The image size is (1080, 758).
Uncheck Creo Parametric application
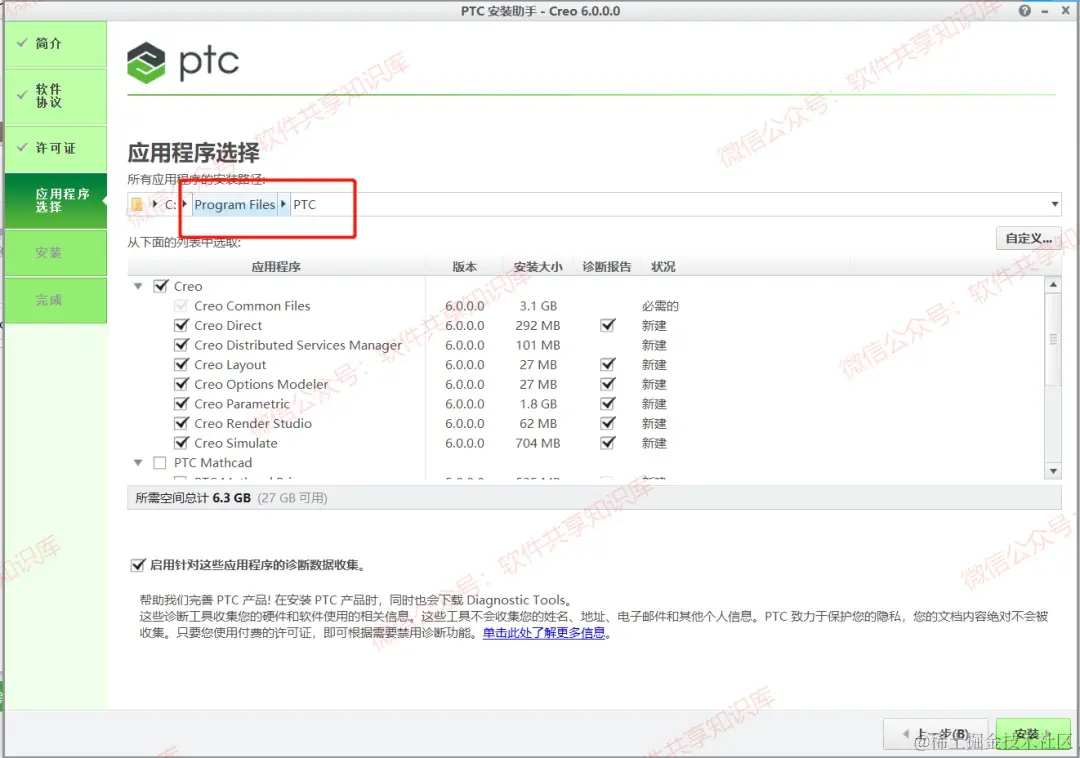click(181, 403)
